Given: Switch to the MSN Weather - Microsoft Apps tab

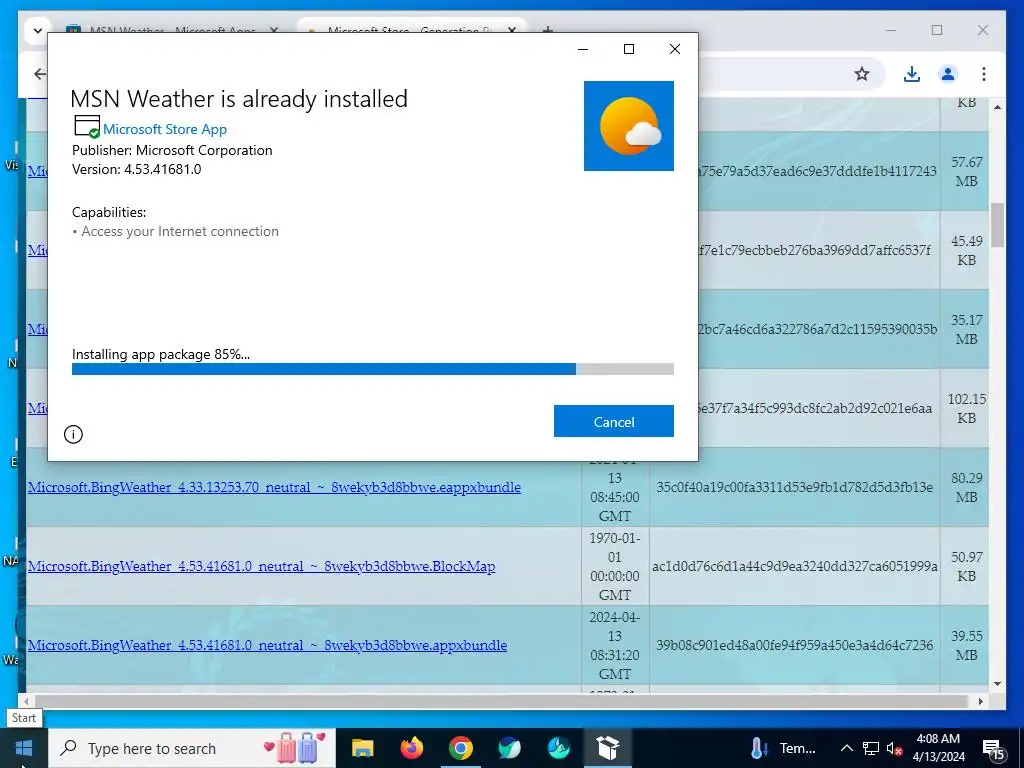Looking at the screenshot, I should tap(171, 29).
